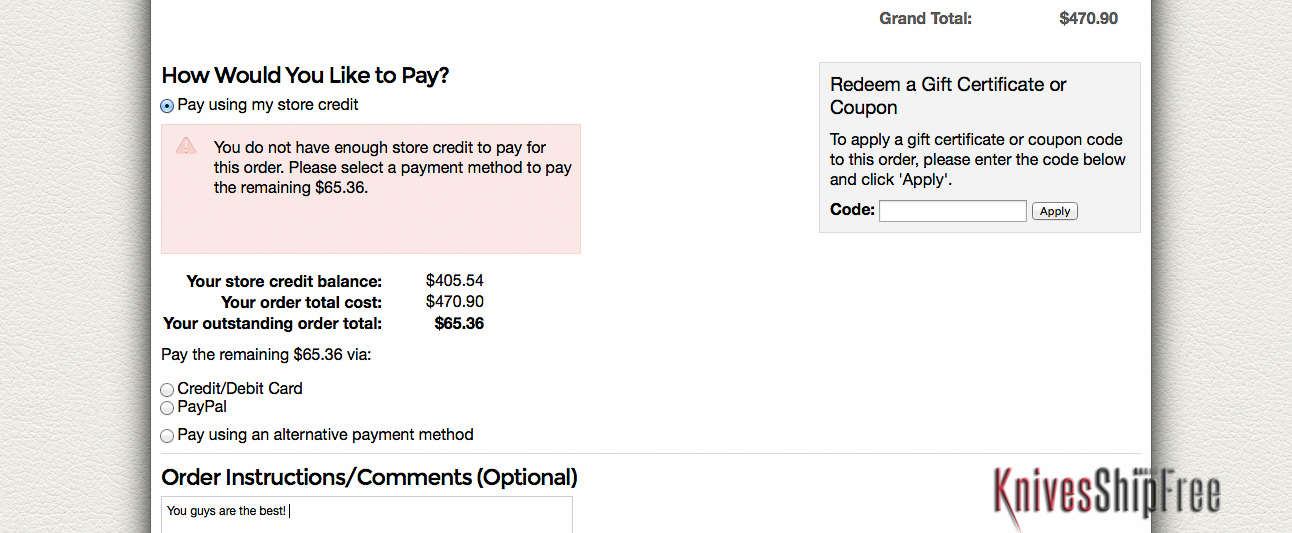Screen dimensions: 1292x533
Task: Click the Redeem a Gift Certificate heading
Action: pyautogui.click(x=948, y=96)
